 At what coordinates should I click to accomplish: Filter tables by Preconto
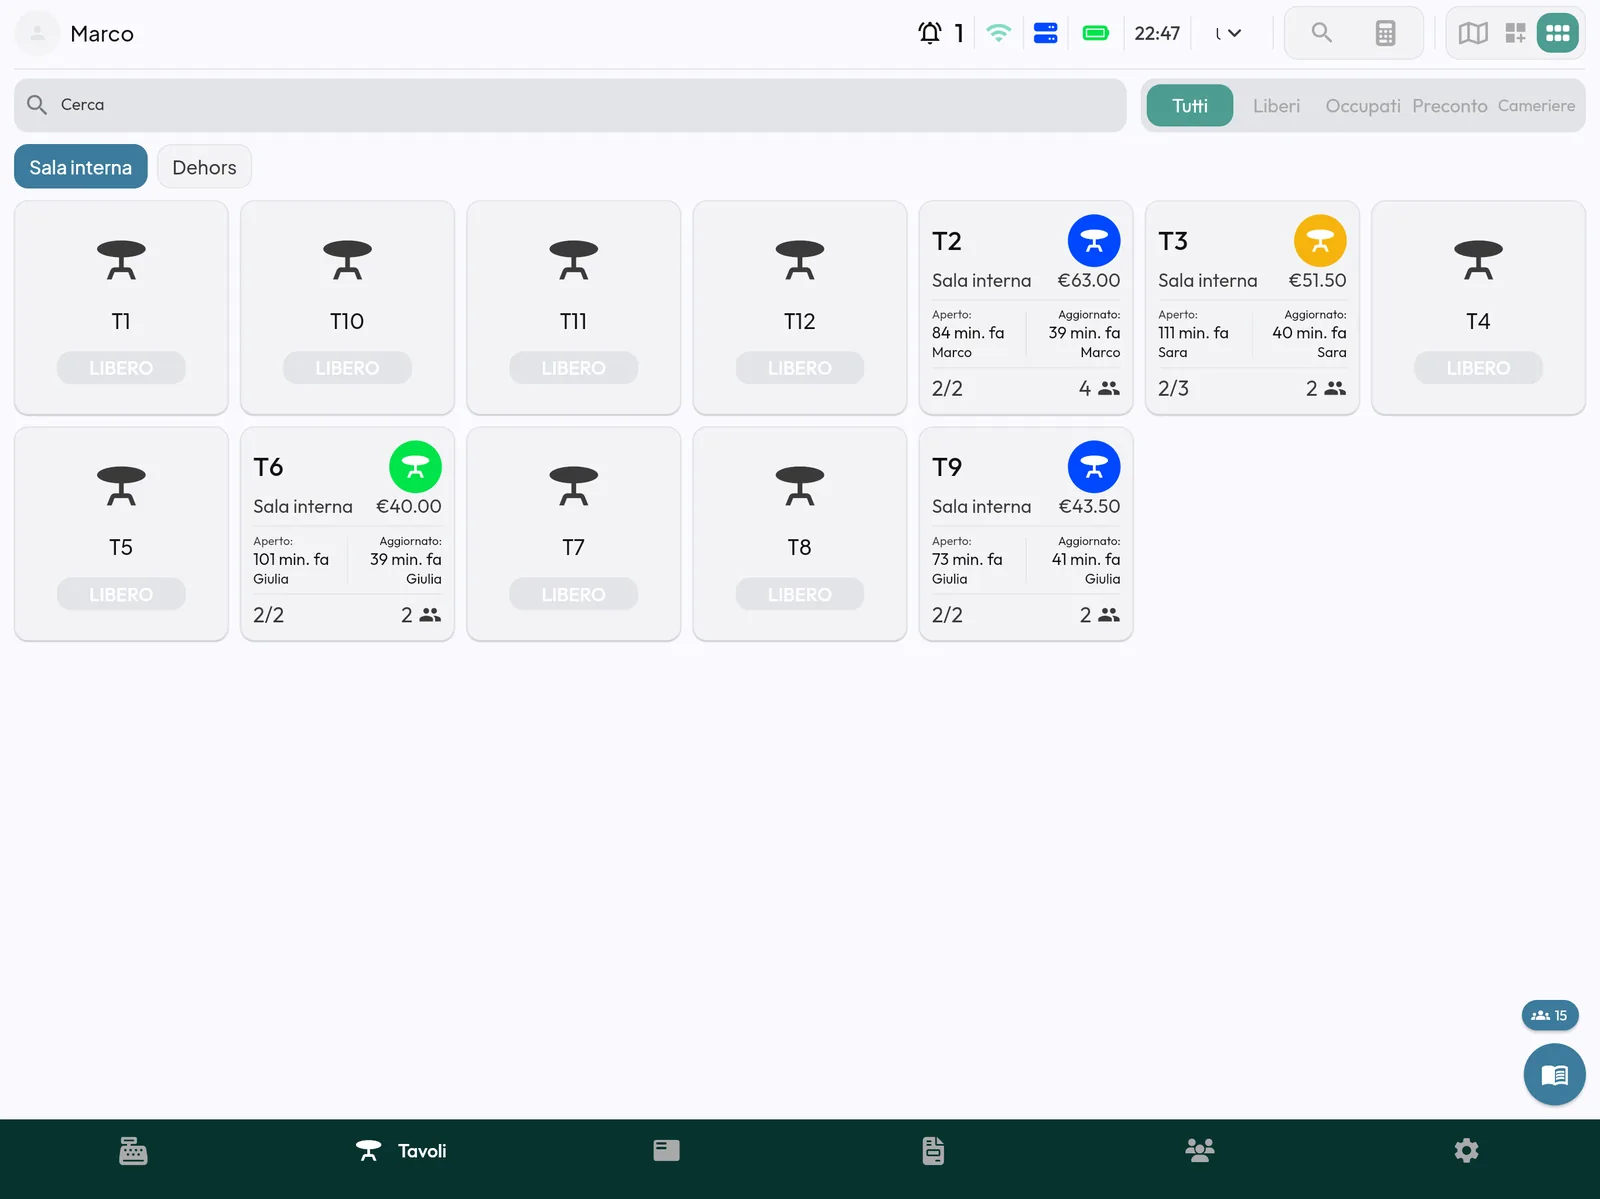(x=1450, y=106)
